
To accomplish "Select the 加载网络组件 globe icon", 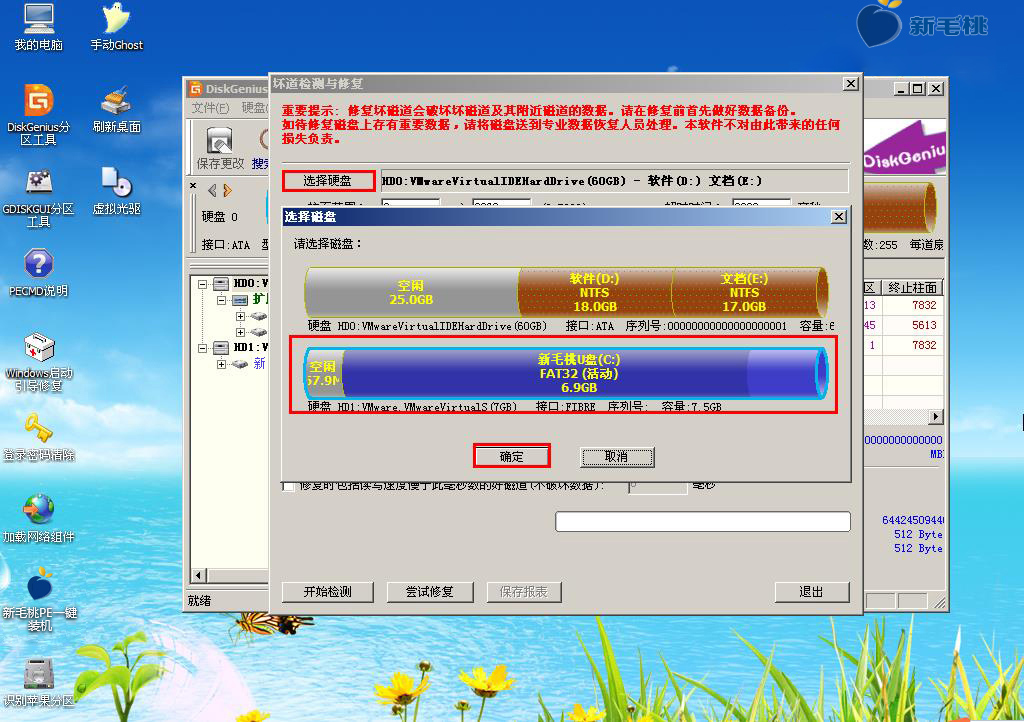I will [x=39, y=519].
